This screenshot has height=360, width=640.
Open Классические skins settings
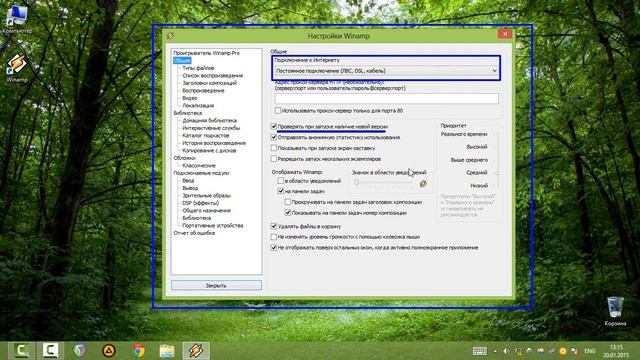click(x=199, y=165)
